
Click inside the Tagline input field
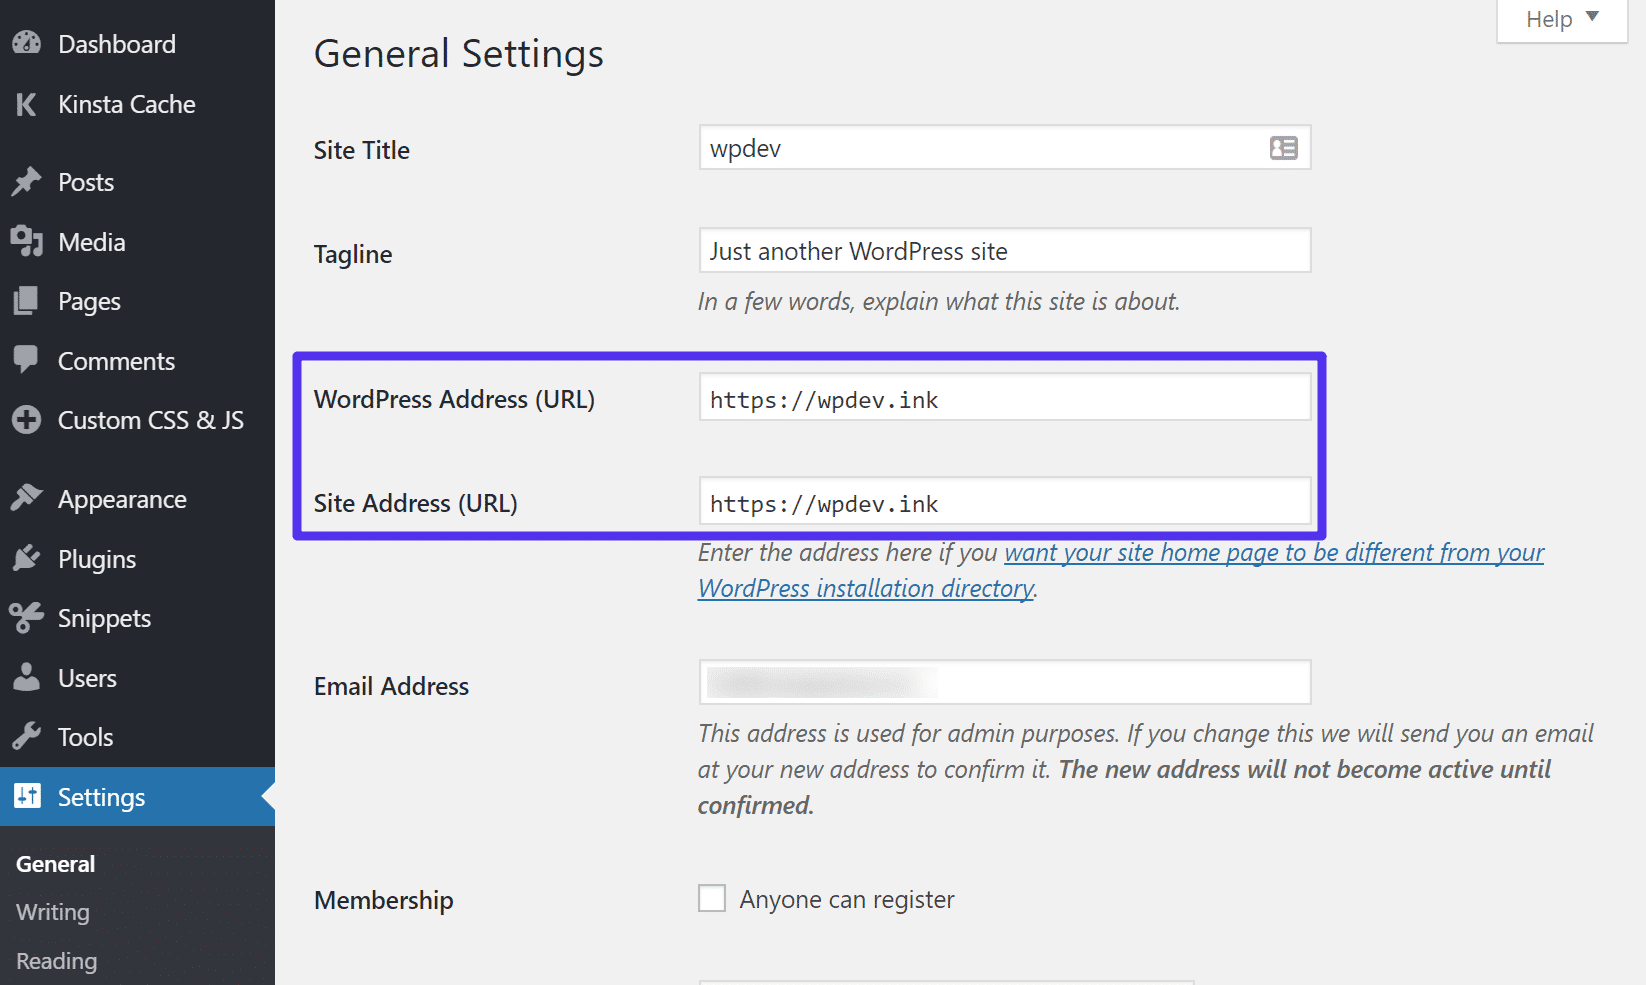tap(1004, 250)
